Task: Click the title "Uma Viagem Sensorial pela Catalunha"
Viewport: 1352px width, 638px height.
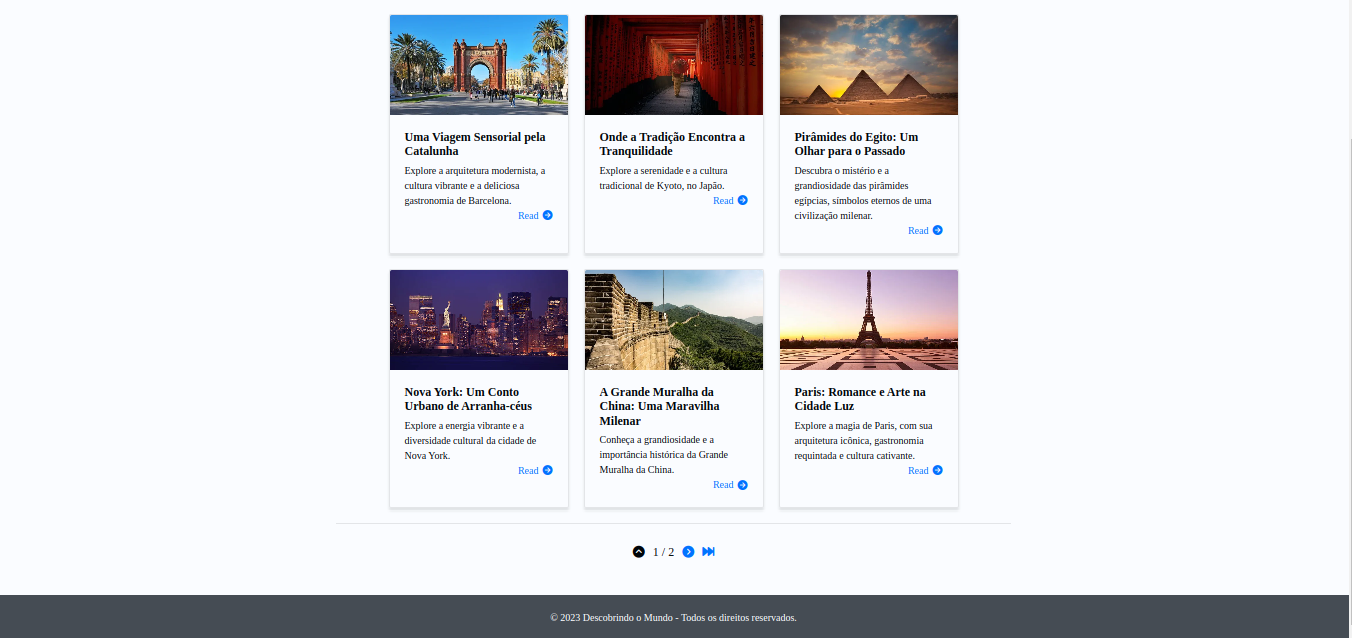Action: tap(475, 144)
